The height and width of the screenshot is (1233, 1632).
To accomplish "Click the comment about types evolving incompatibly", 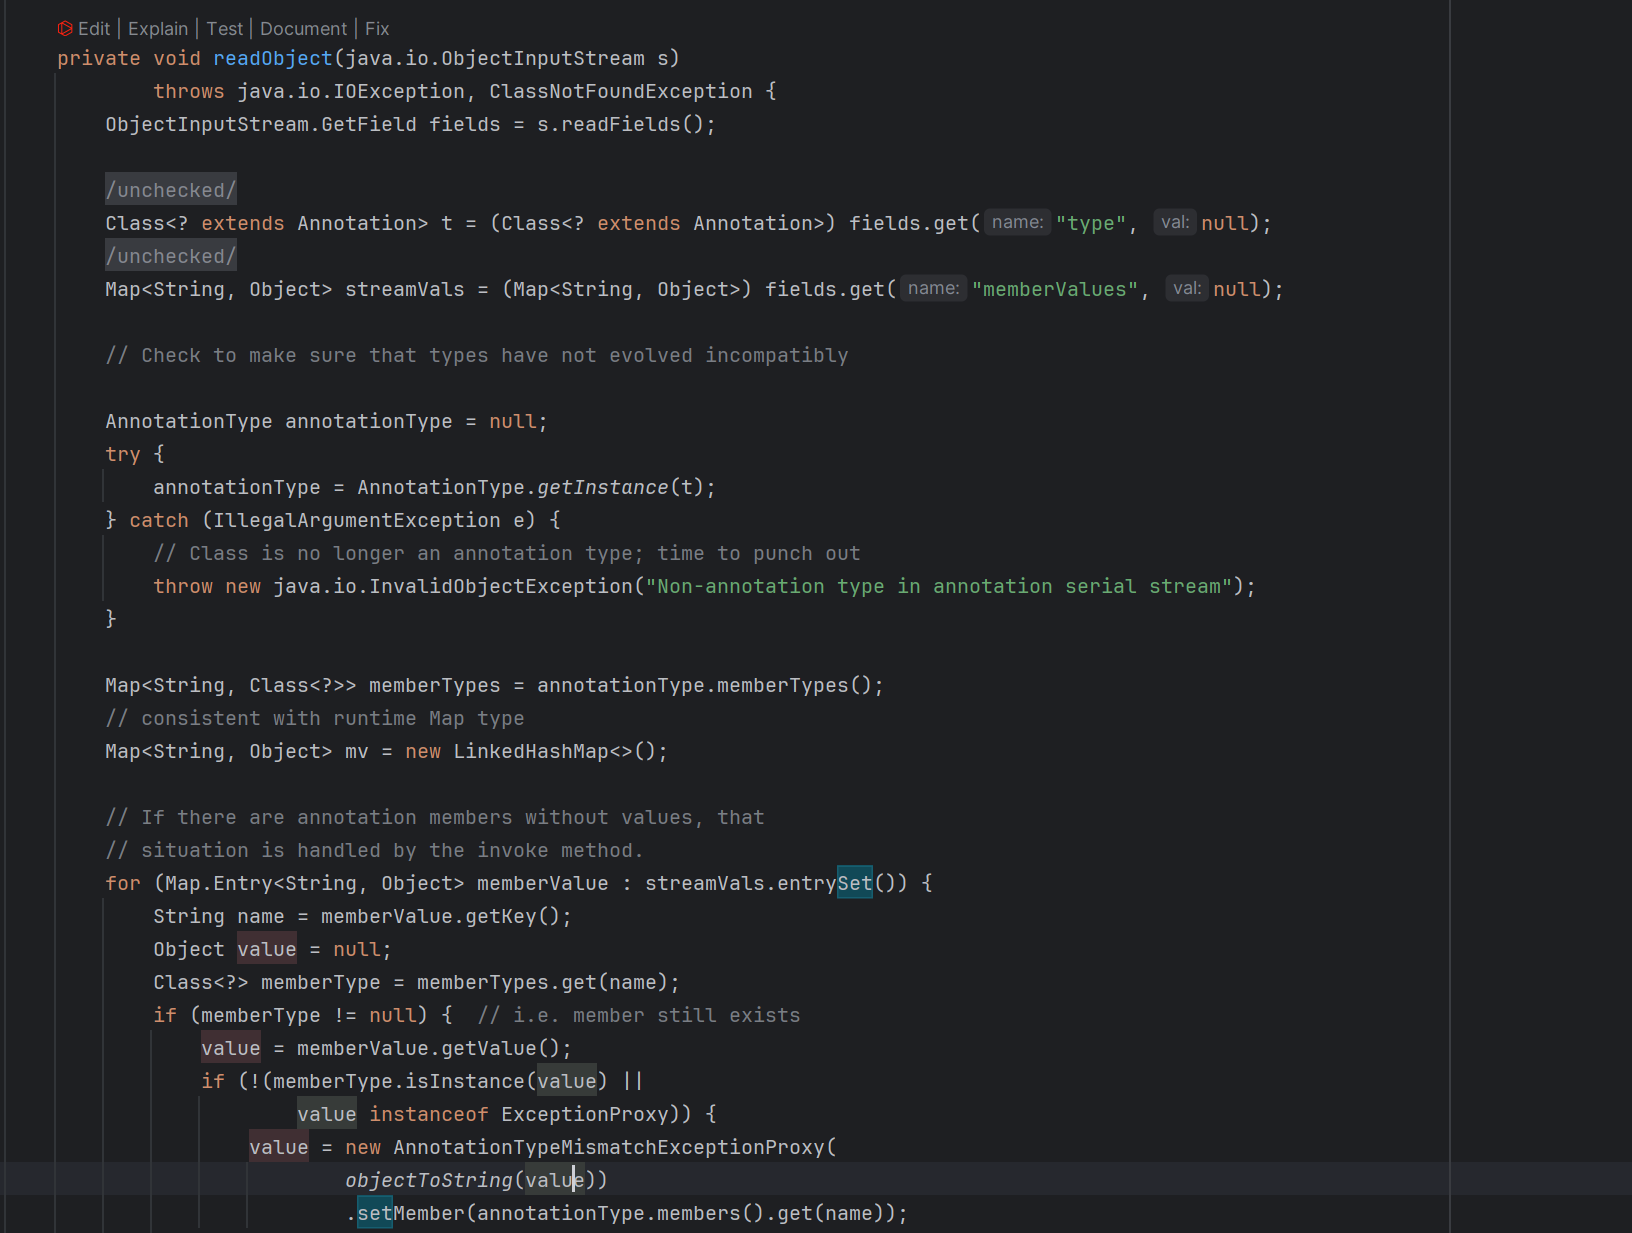I will point(477,355).
